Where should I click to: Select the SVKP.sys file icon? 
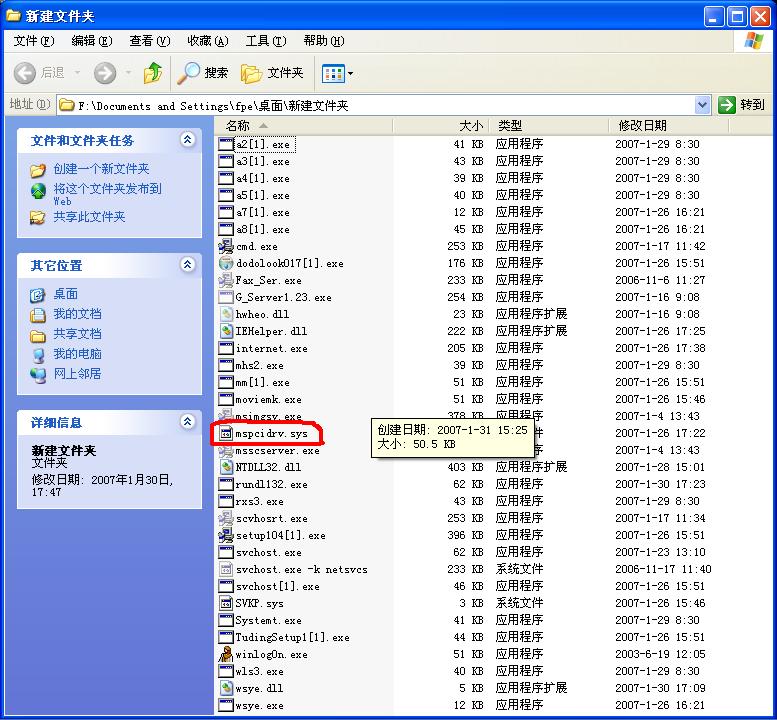[x=226, y=604]
